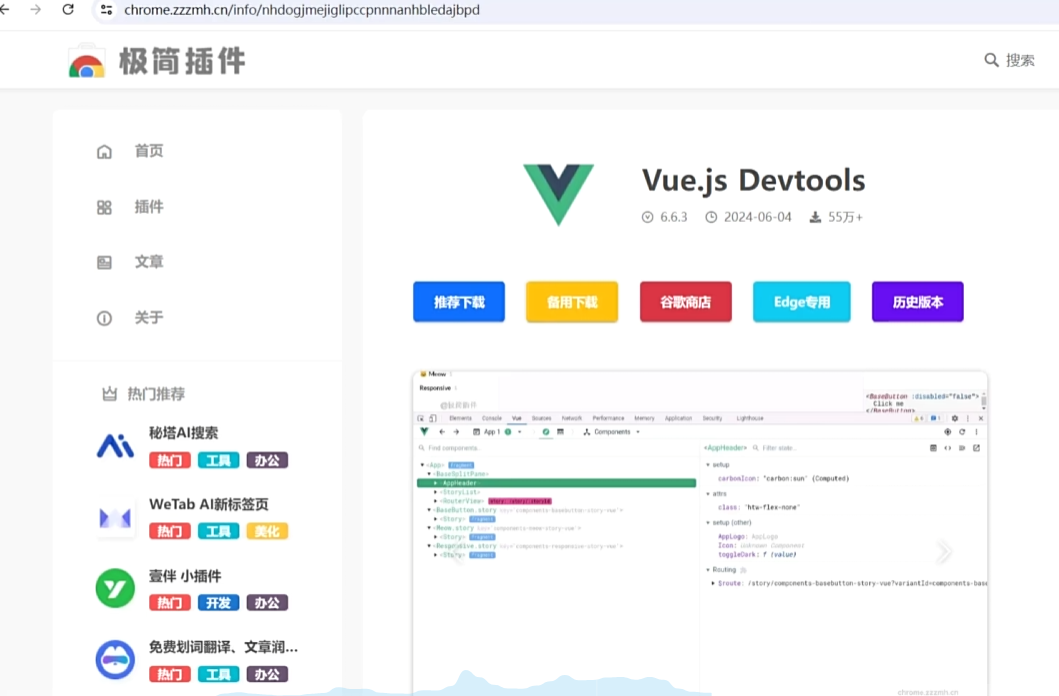The height and width of the screenshot is (696, 1059).
Task: Open 免费划词翻译、文章润... title link
Action: point(223,647)
